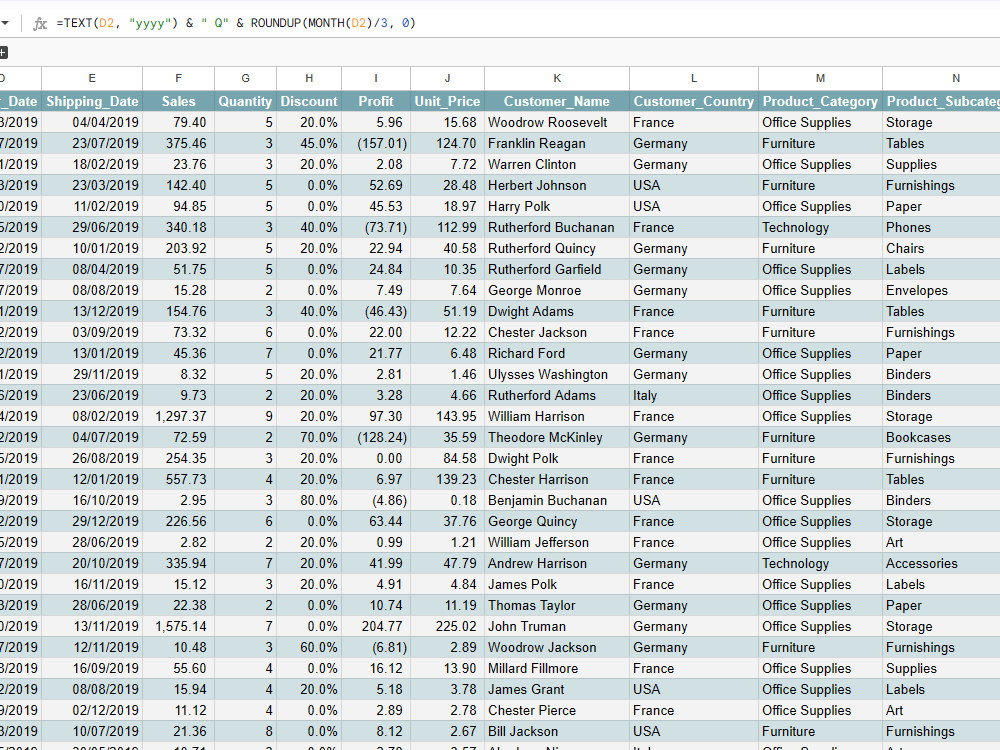Click Technology cell in Andrew Harrison row
The width and height of the screenshot is (1000, 750).
coord(820,564)
